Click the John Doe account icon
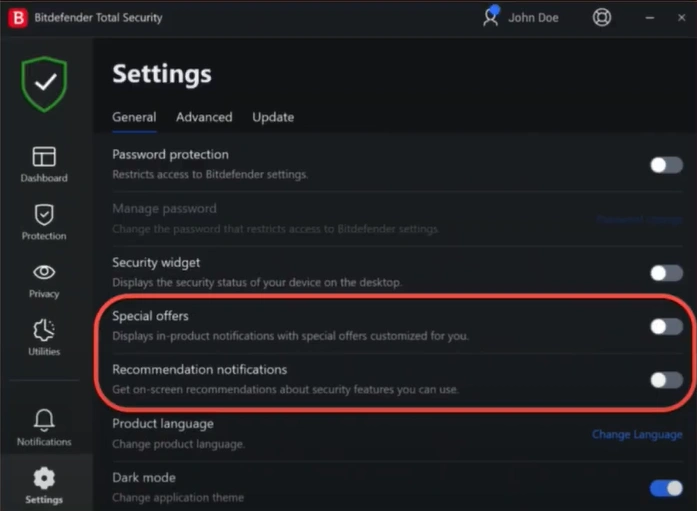The height and width of the screenshot is (511, 697). (x=490, y=17)
